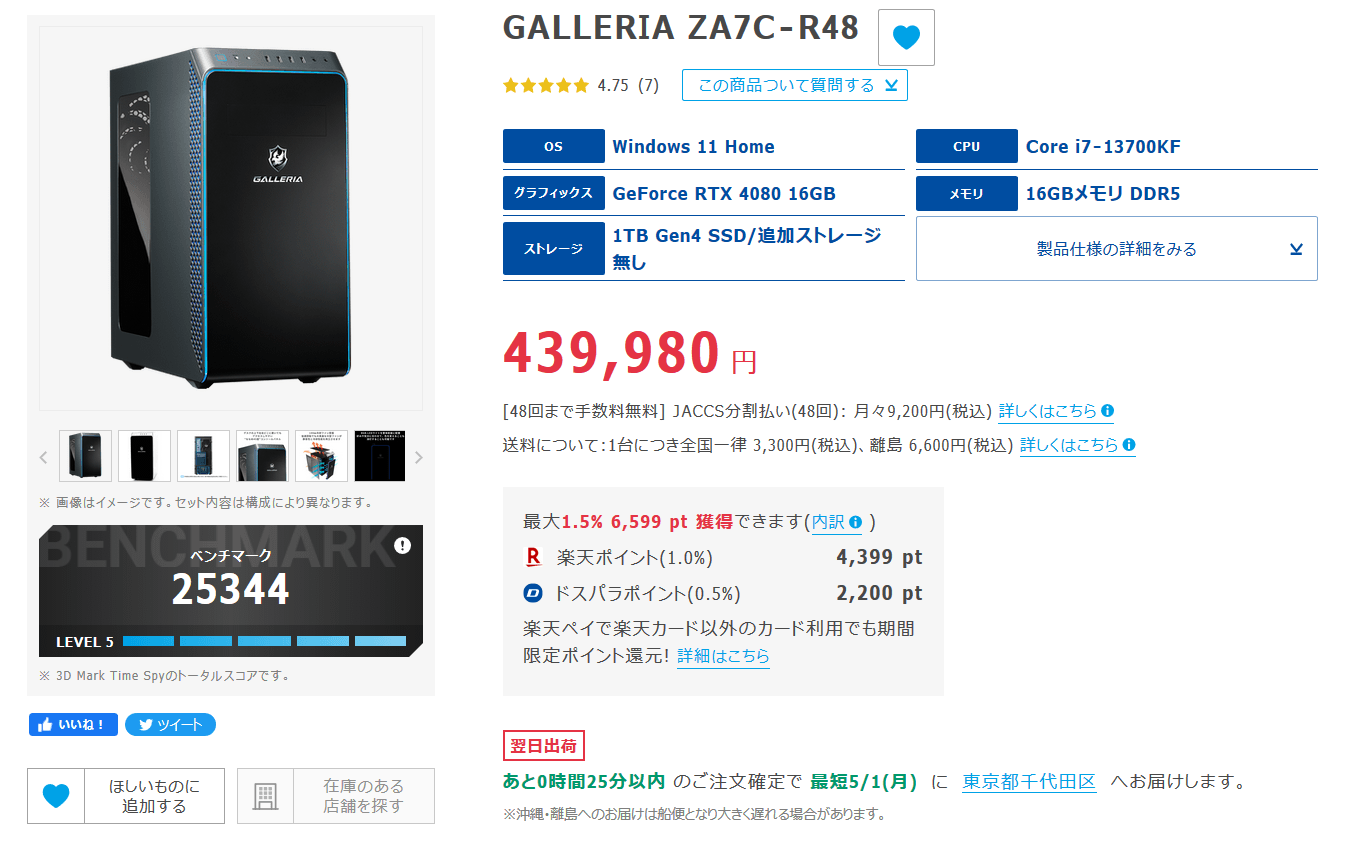Expand 製品仕様の詳細をみる specification details
Screen dimensions: 1355x844
1117,249
